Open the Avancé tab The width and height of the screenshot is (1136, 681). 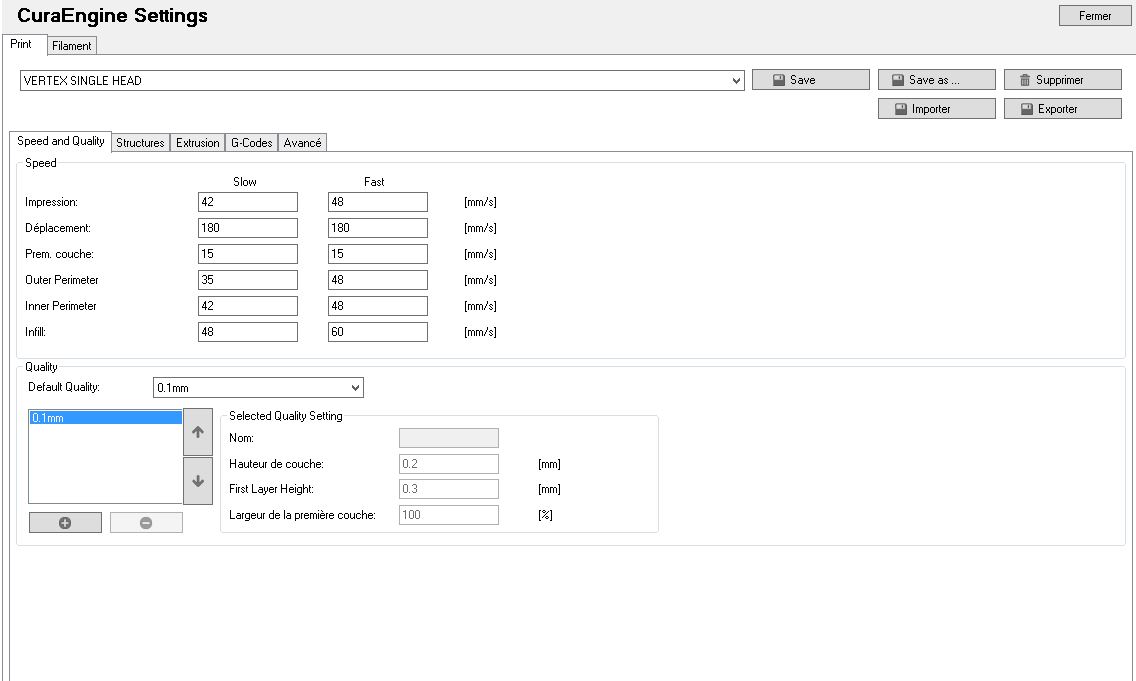[302, 143]
